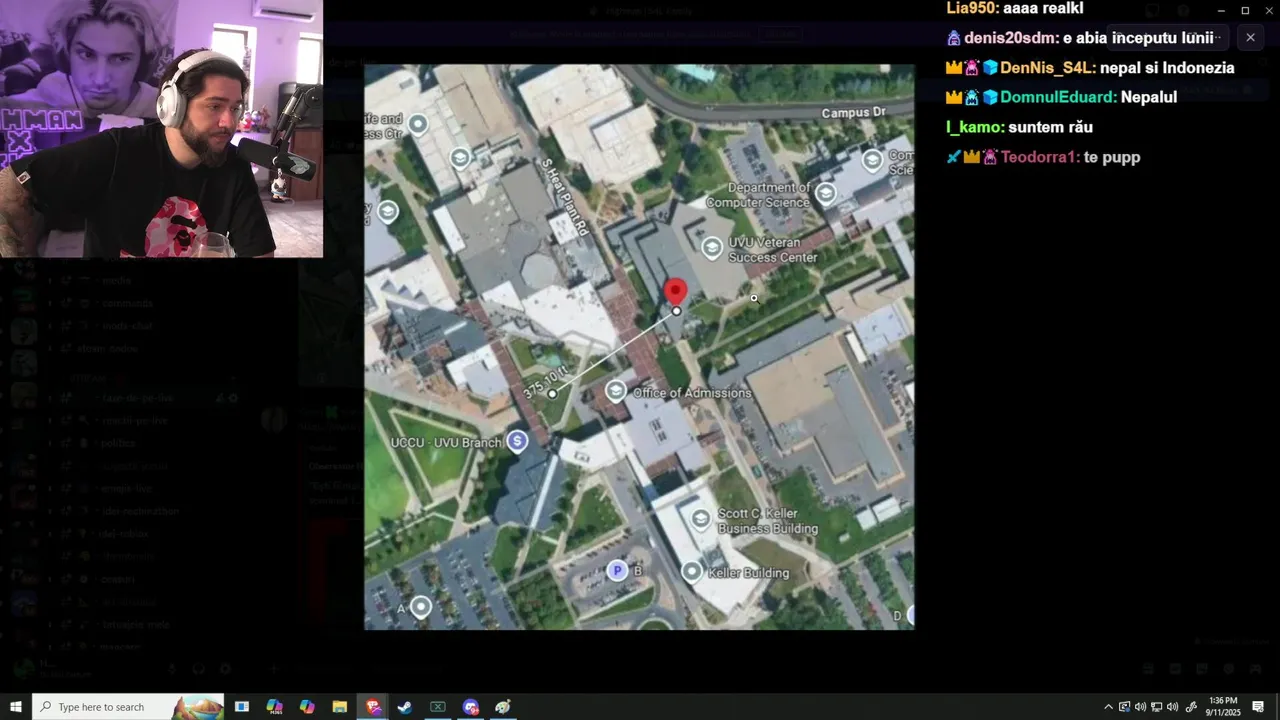Click the purple parking P icon

[x=618, y=571]
